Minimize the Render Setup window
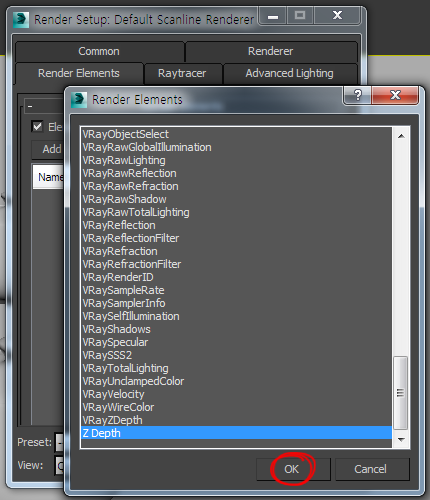 pyautogui.click(x=273, y=16)
